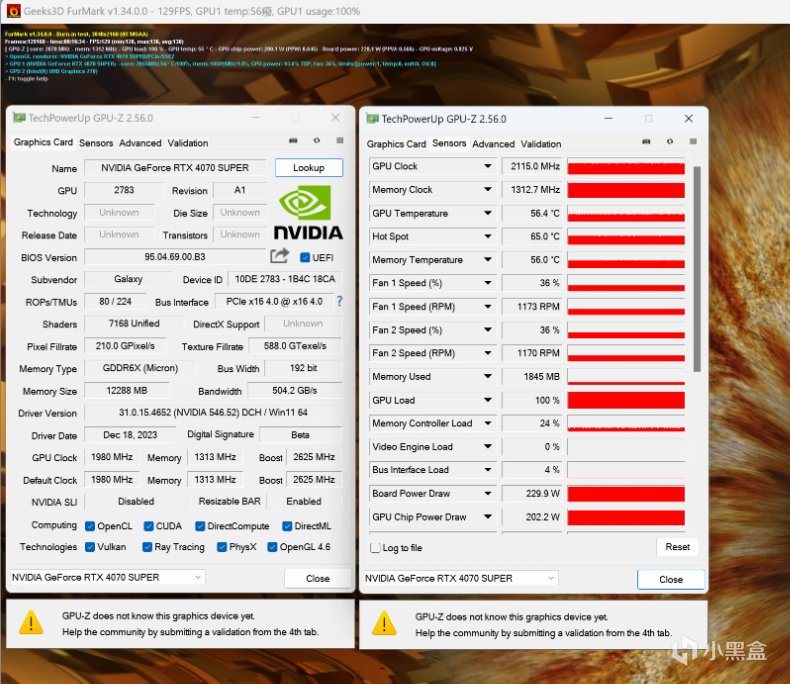Click Close button in Sensors window
This screenshot has width=790, height=684.
coord(671,579)
